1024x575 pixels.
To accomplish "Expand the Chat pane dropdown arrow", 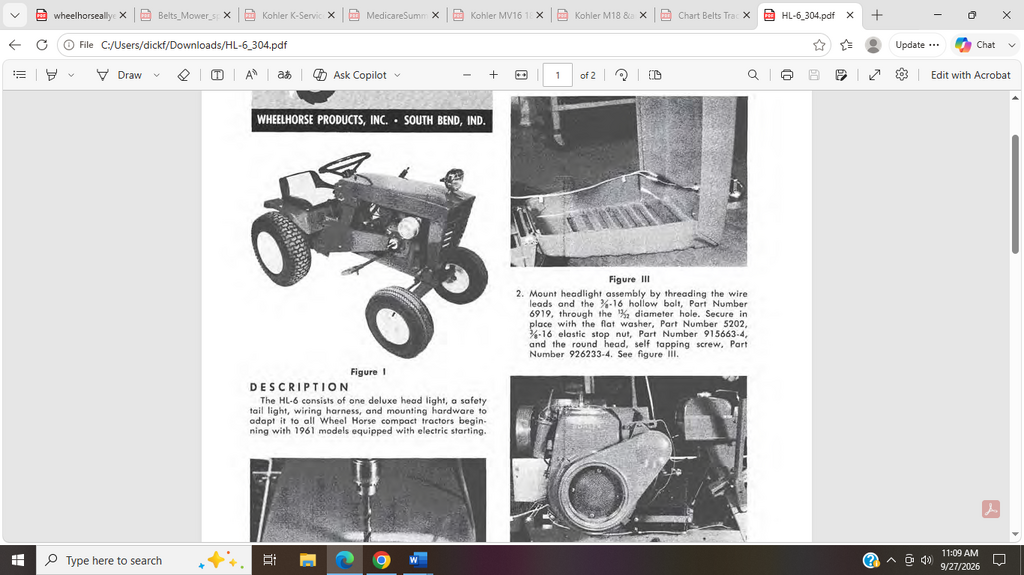I will 1012,44.
